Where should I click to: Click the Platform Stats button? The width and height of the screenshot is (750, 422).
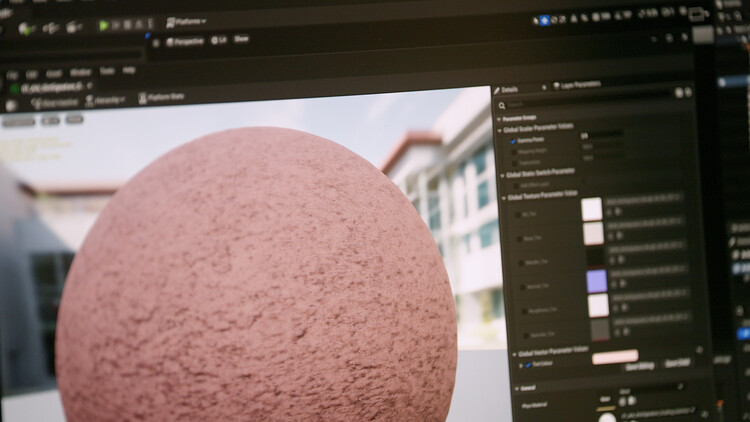coord(161,98)
